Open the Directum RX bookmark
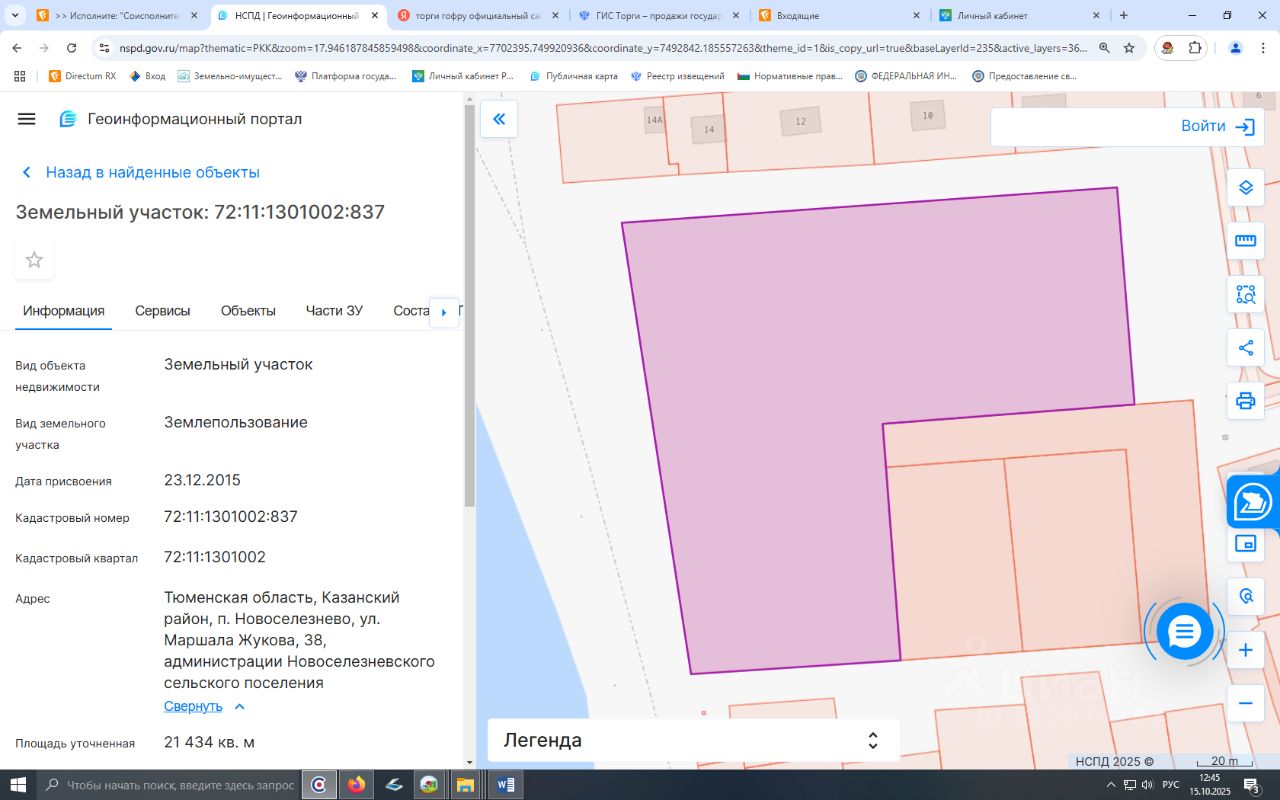This screenshot has height=800, width=1280. (82, 76)
